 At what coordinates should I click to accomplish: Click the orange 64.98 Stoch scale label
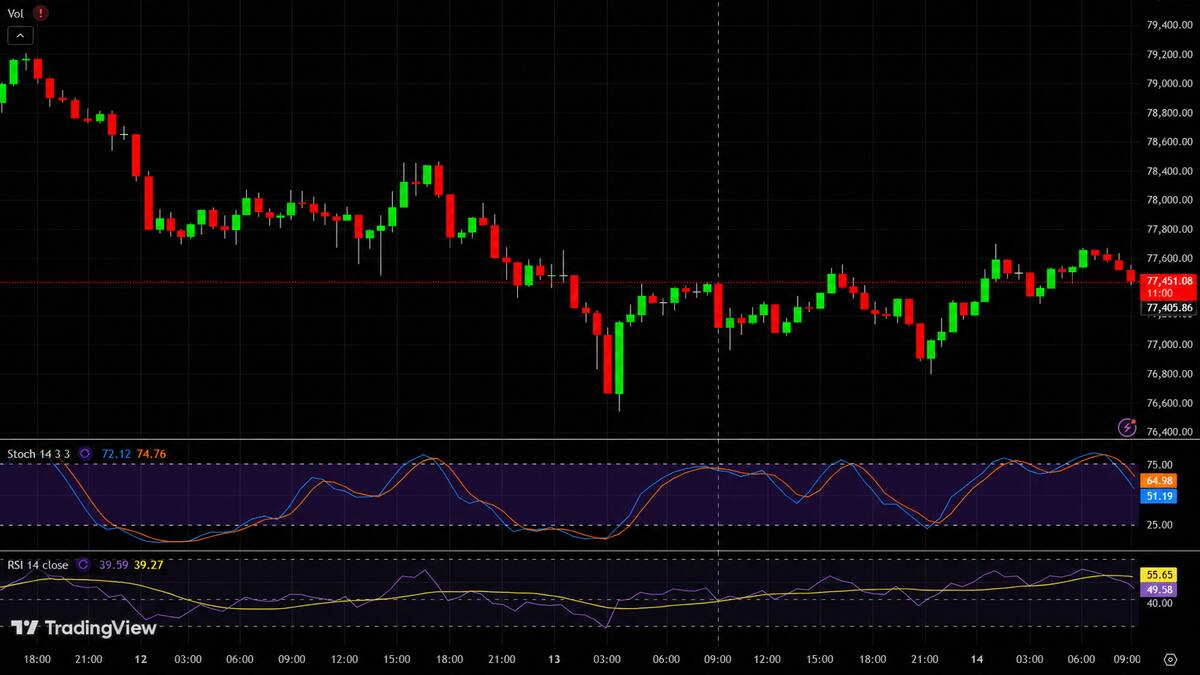[1158, 481]
